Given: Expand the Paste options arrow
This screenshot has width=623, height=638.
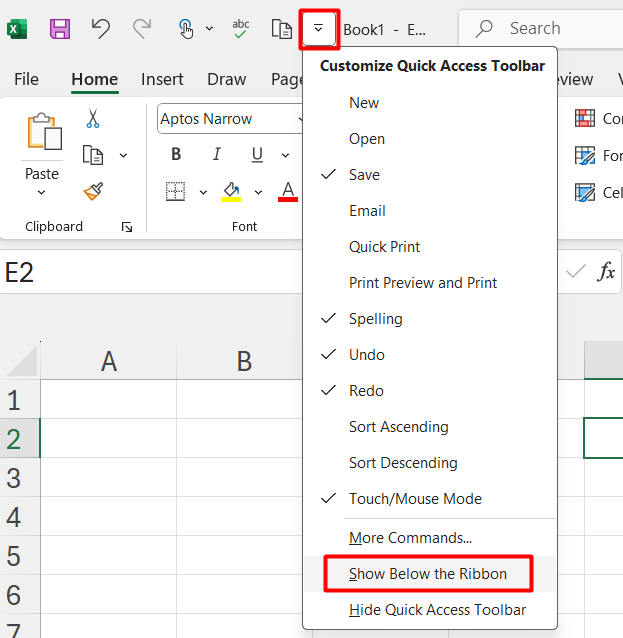Looking at the screenshot, I should (x=42, y=192).
